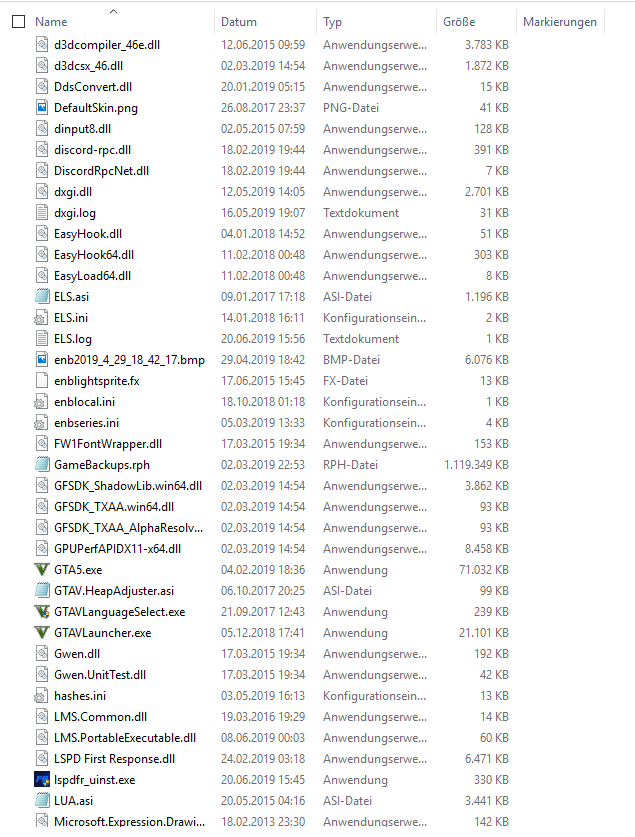The image size is (635, 837).
Task: Select the file name DdsConvert.dll
Action: pyautogui.click(x=93, y=86)
